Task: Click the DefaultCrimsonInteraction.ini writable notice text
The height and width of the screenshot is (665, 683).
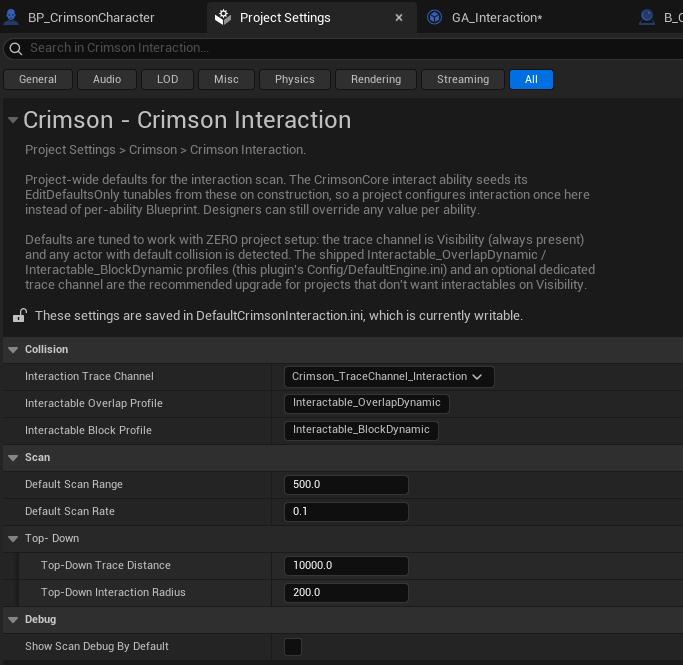Action: pyautogui.click(x=279, y=316)
